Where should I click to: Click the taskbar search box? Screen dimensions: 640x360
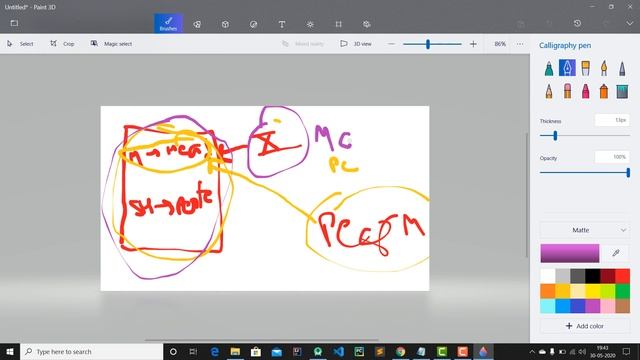click(92, 351)
